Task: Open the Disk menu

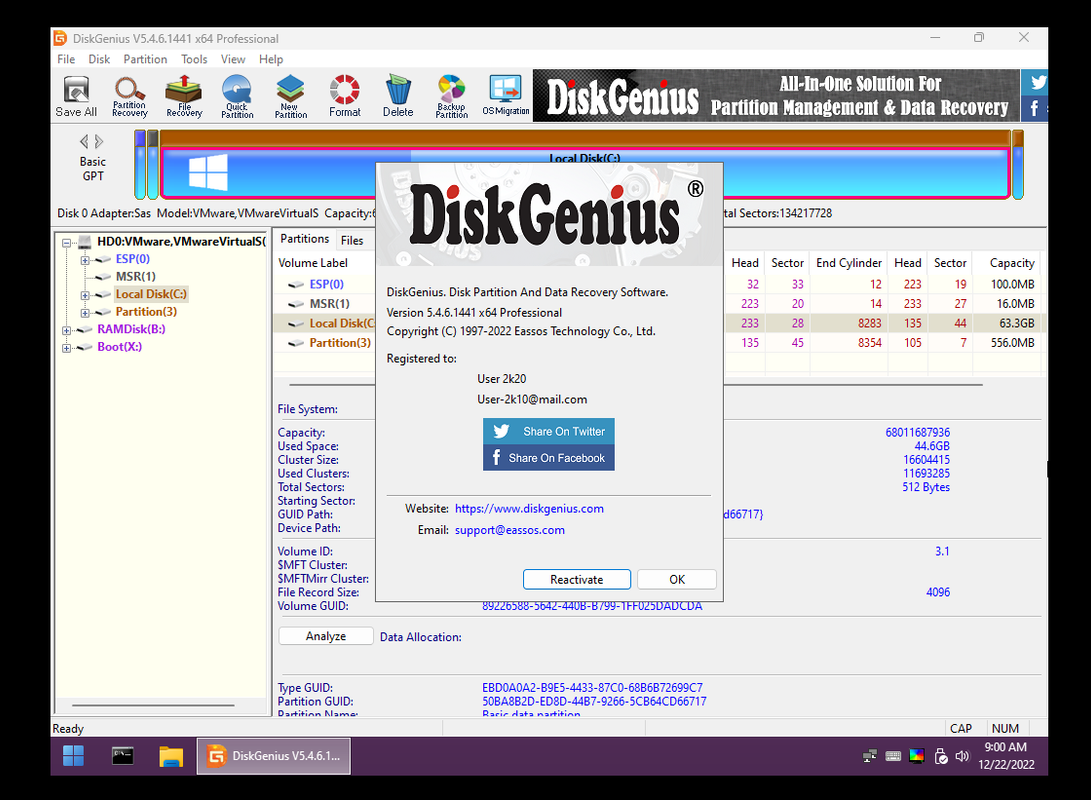Action: coord(99,59)
